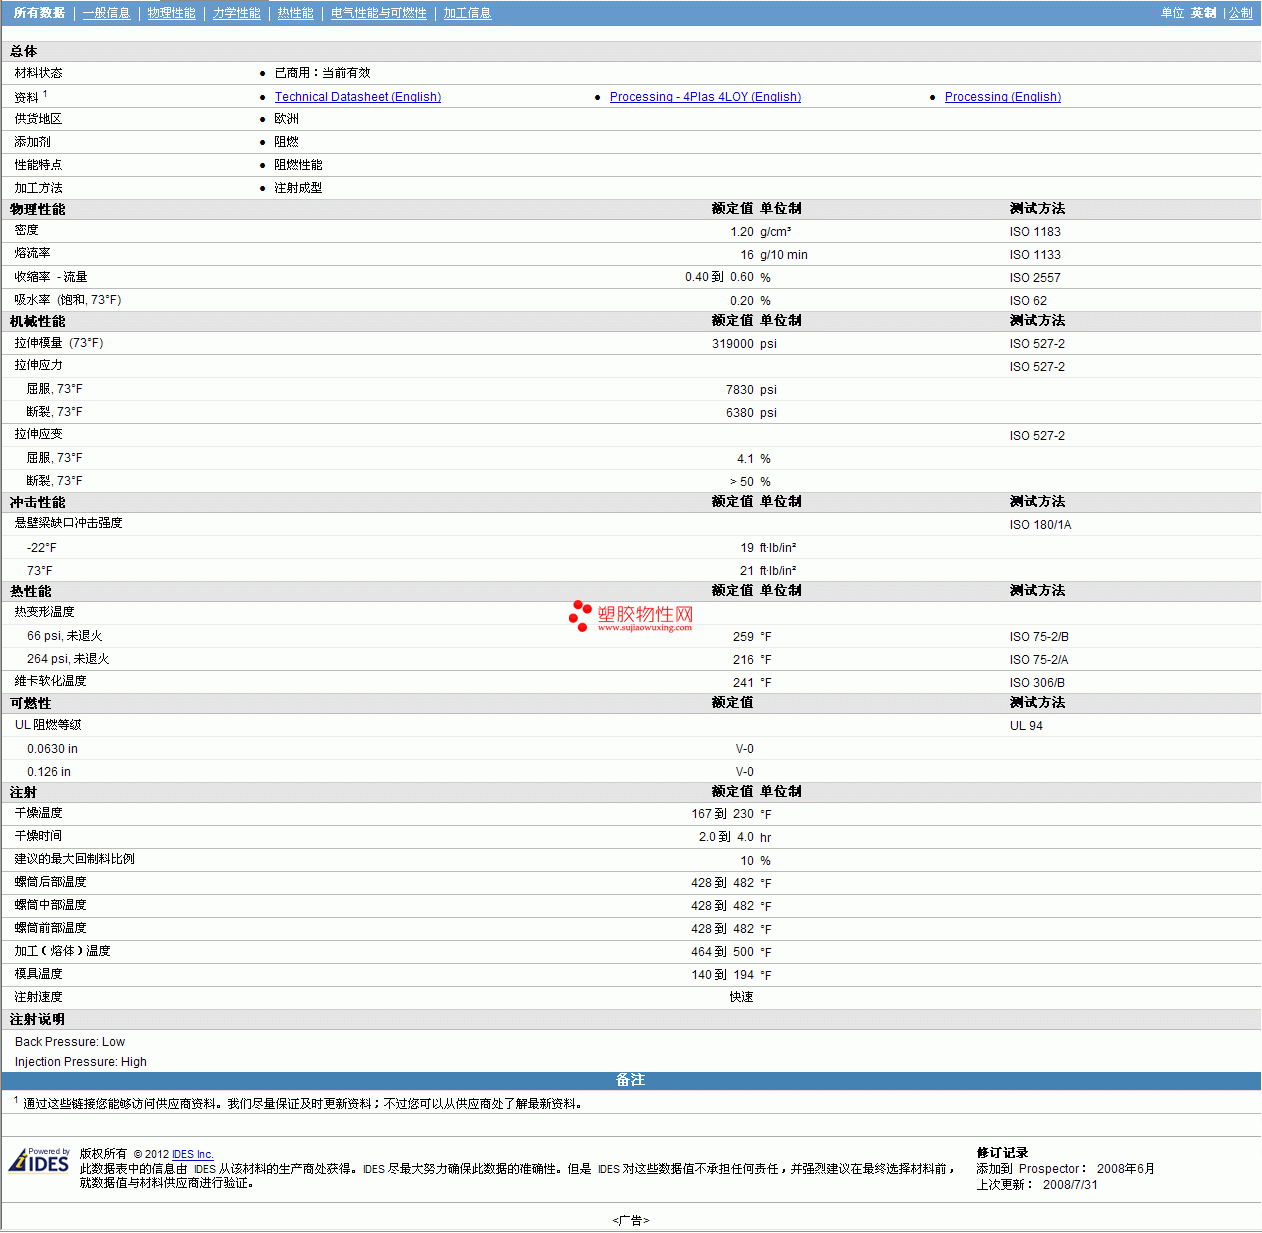
Task: Visit the IDES Inc. copyright link
Action: 192,1154
